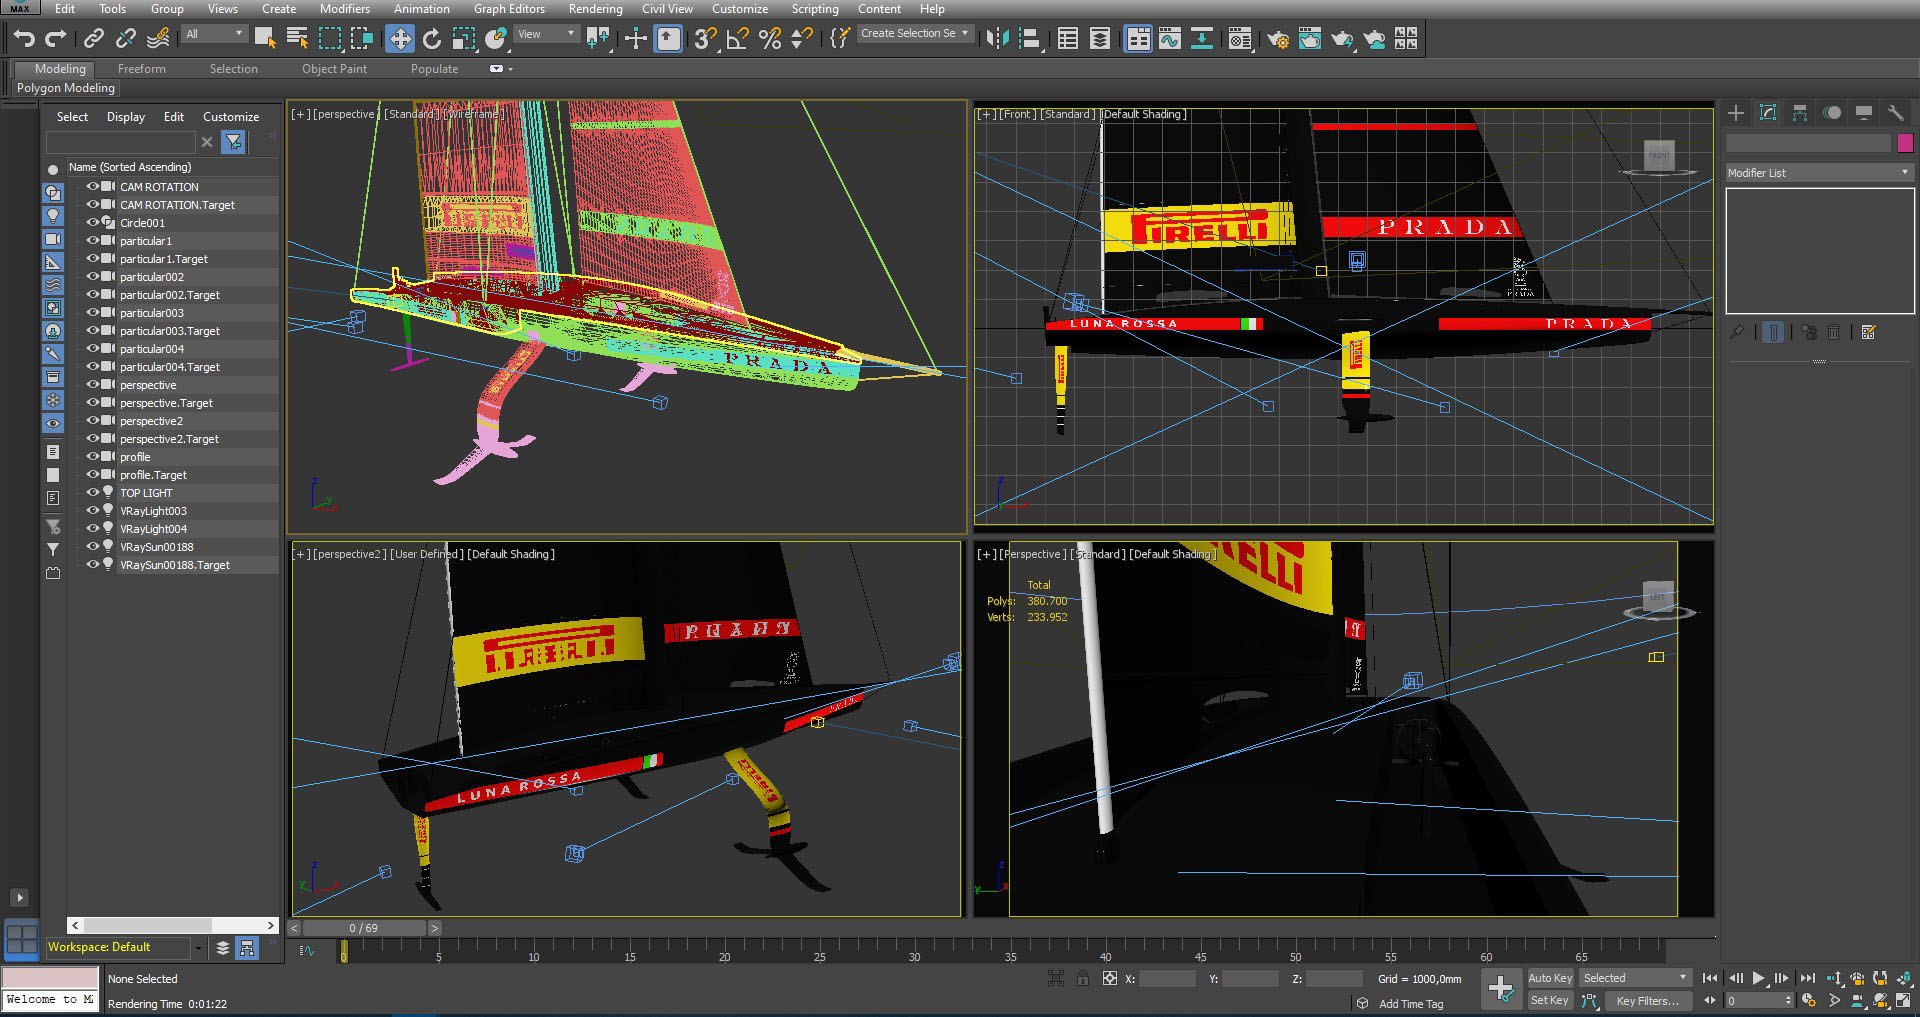Click the Set Key button
Viewport: 1920px width, 1017px height.
(1550, 1000)
